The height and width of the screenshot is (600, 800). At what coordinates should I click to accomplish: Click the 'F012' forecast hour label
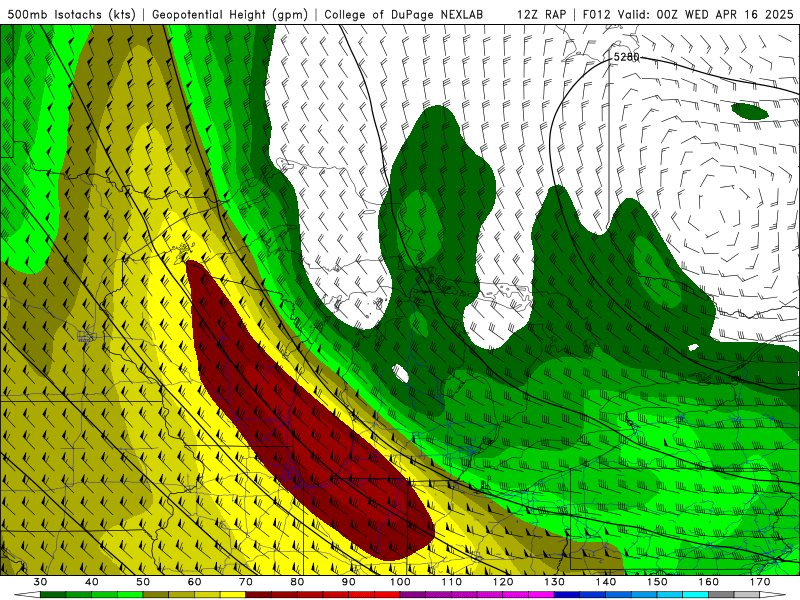click(x=596, y=15)
